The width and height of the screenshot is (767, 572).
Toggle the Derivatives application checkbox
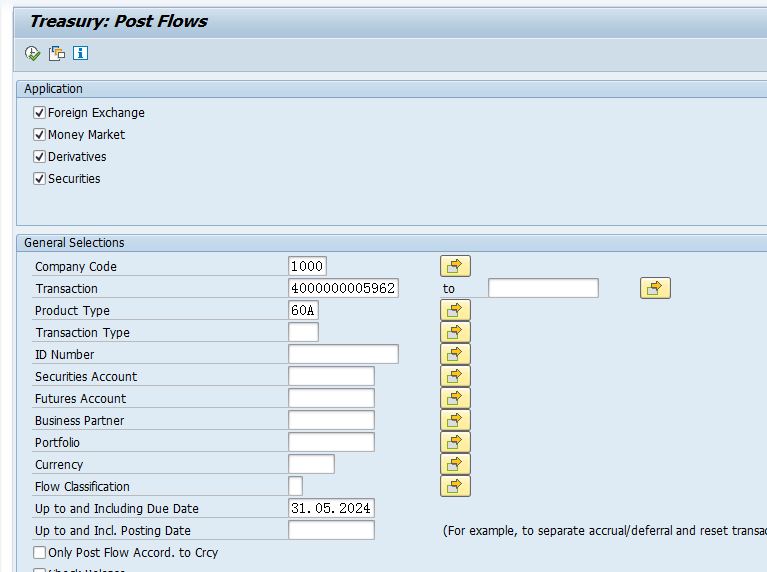point(40,157)
